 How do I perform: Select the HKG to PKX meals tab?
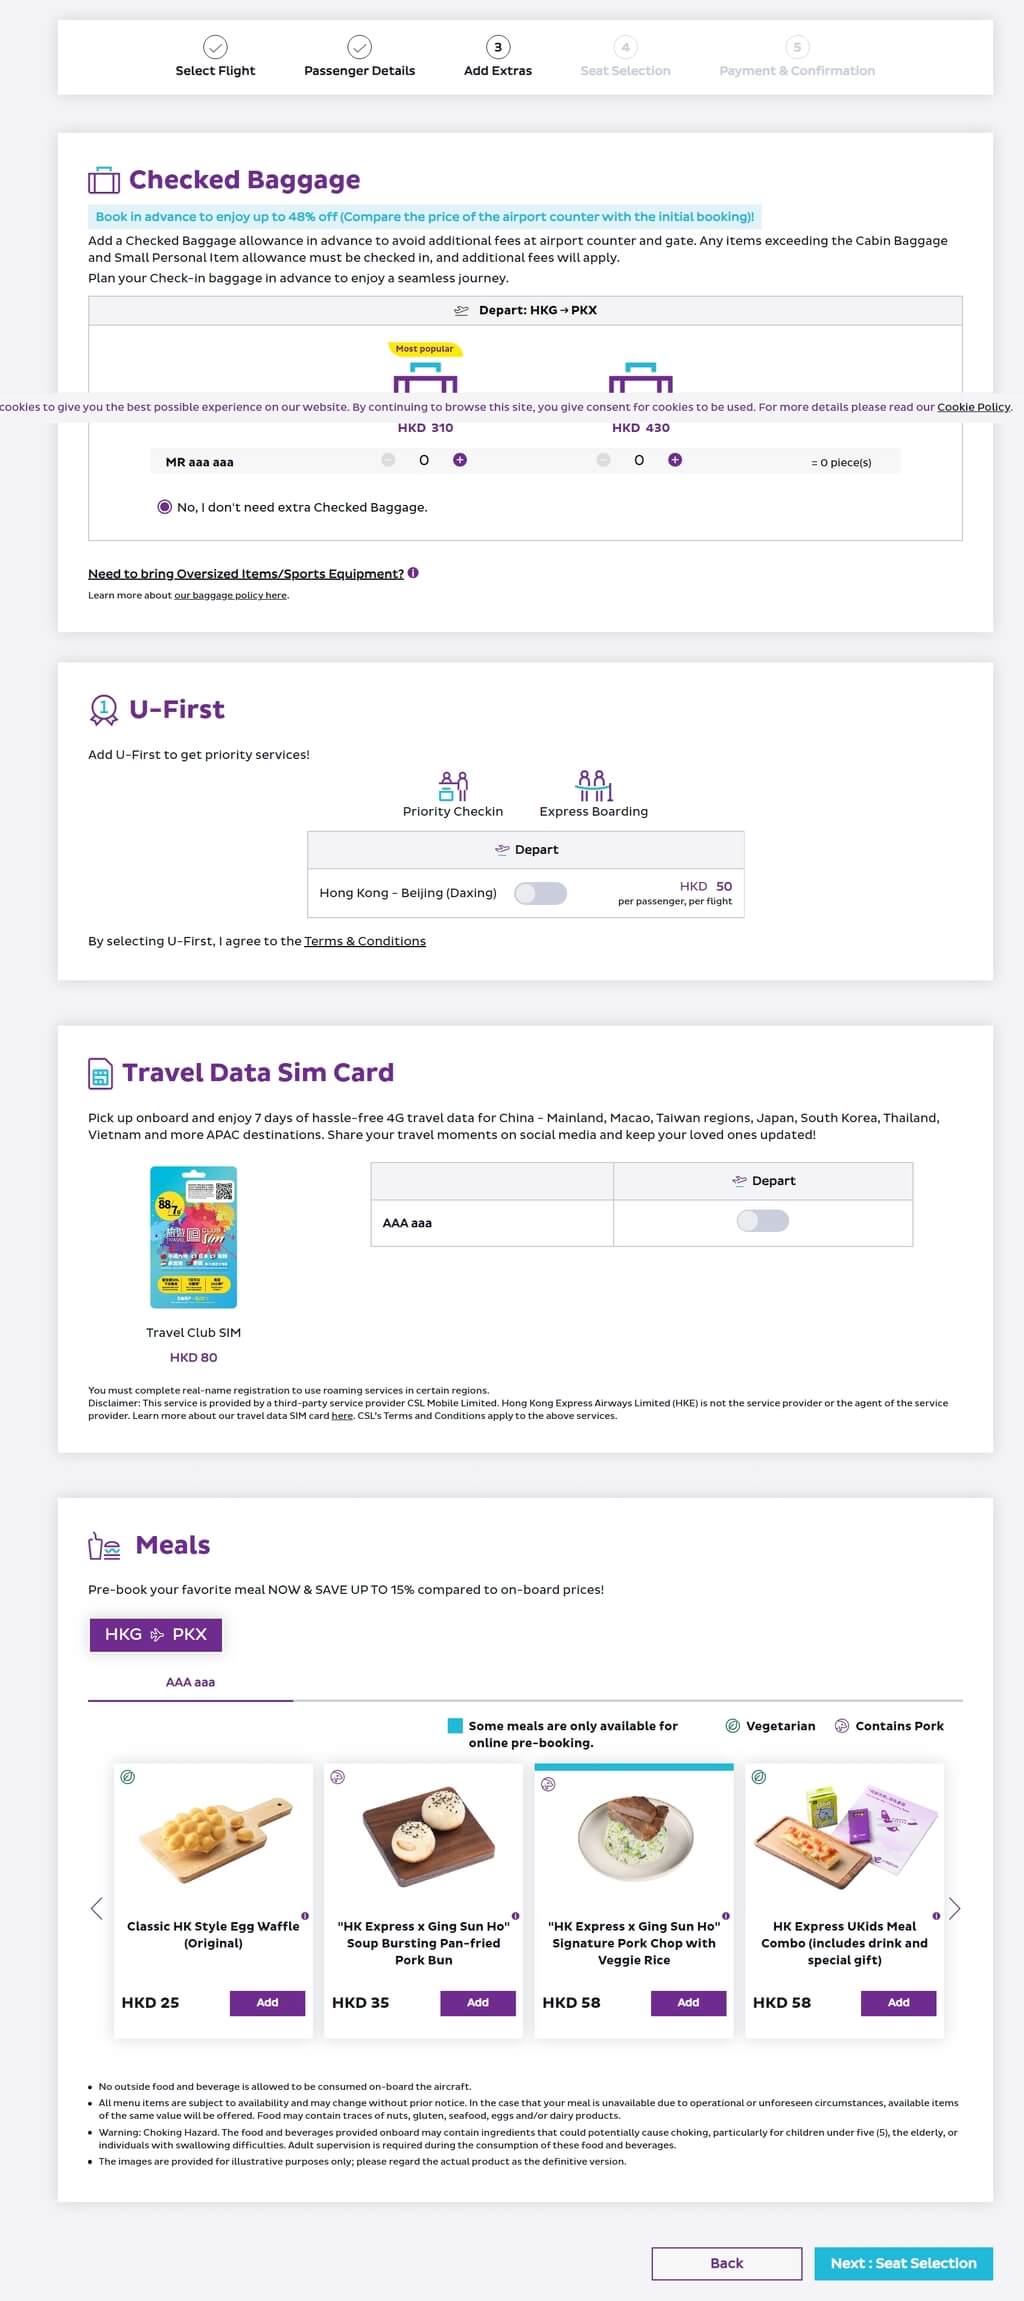pyautogui.click(x=156, y=1634)
